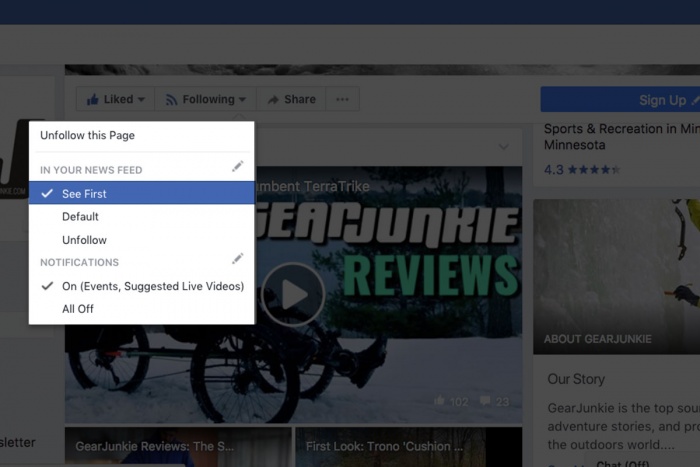Select Default news feed option
700x467 pixels.
(142, 217)
